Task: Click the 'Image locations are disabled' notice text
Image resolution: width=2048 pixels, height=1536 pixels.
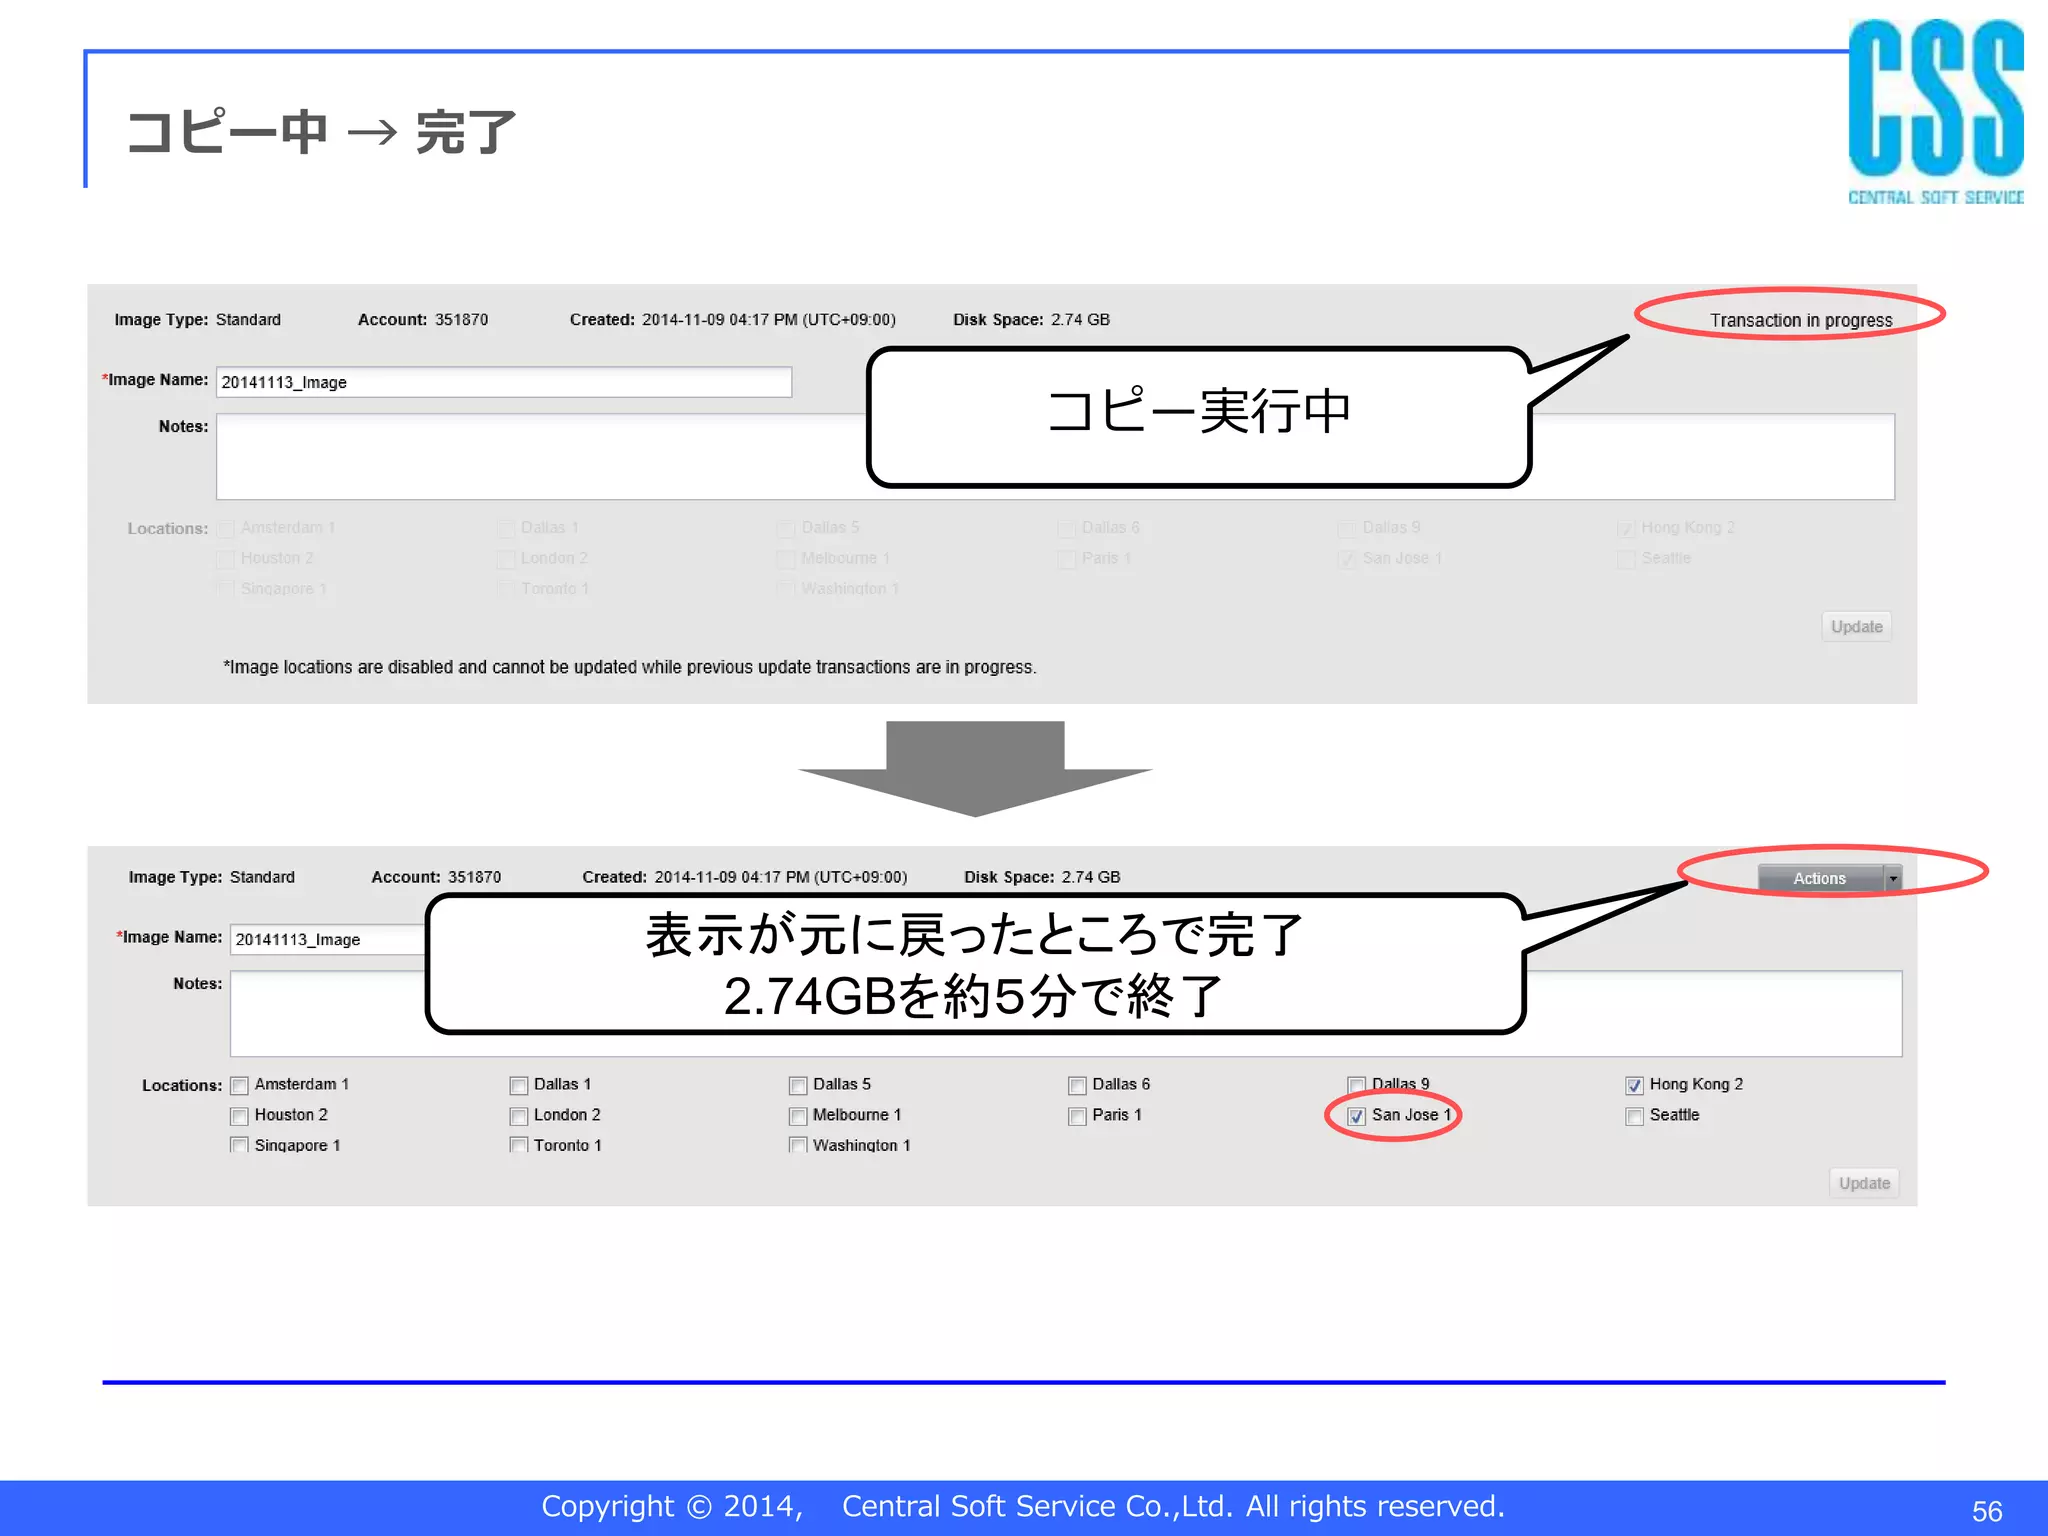Action: tap(630, 667)
